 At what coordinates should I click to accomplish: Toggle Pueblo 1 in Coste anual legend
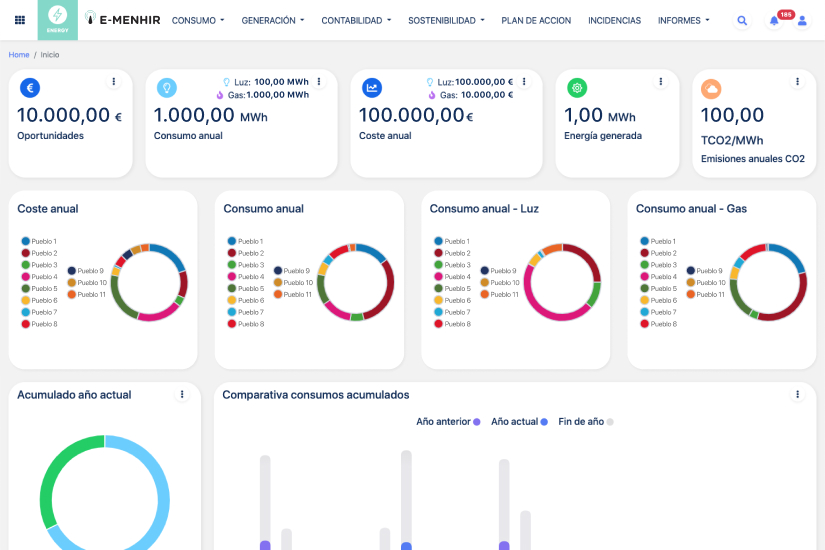(39, 241)
